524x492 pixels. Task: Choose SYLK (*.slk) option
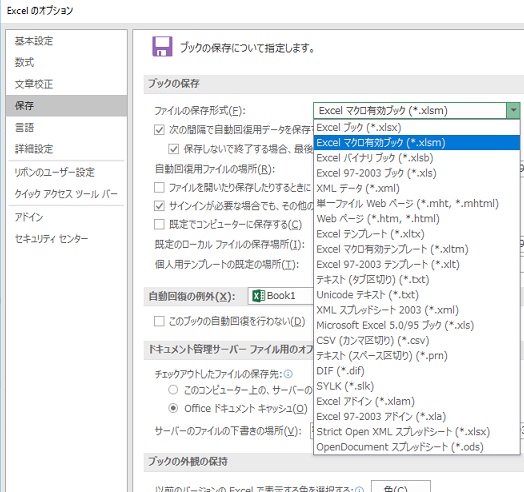pos(417,386)
